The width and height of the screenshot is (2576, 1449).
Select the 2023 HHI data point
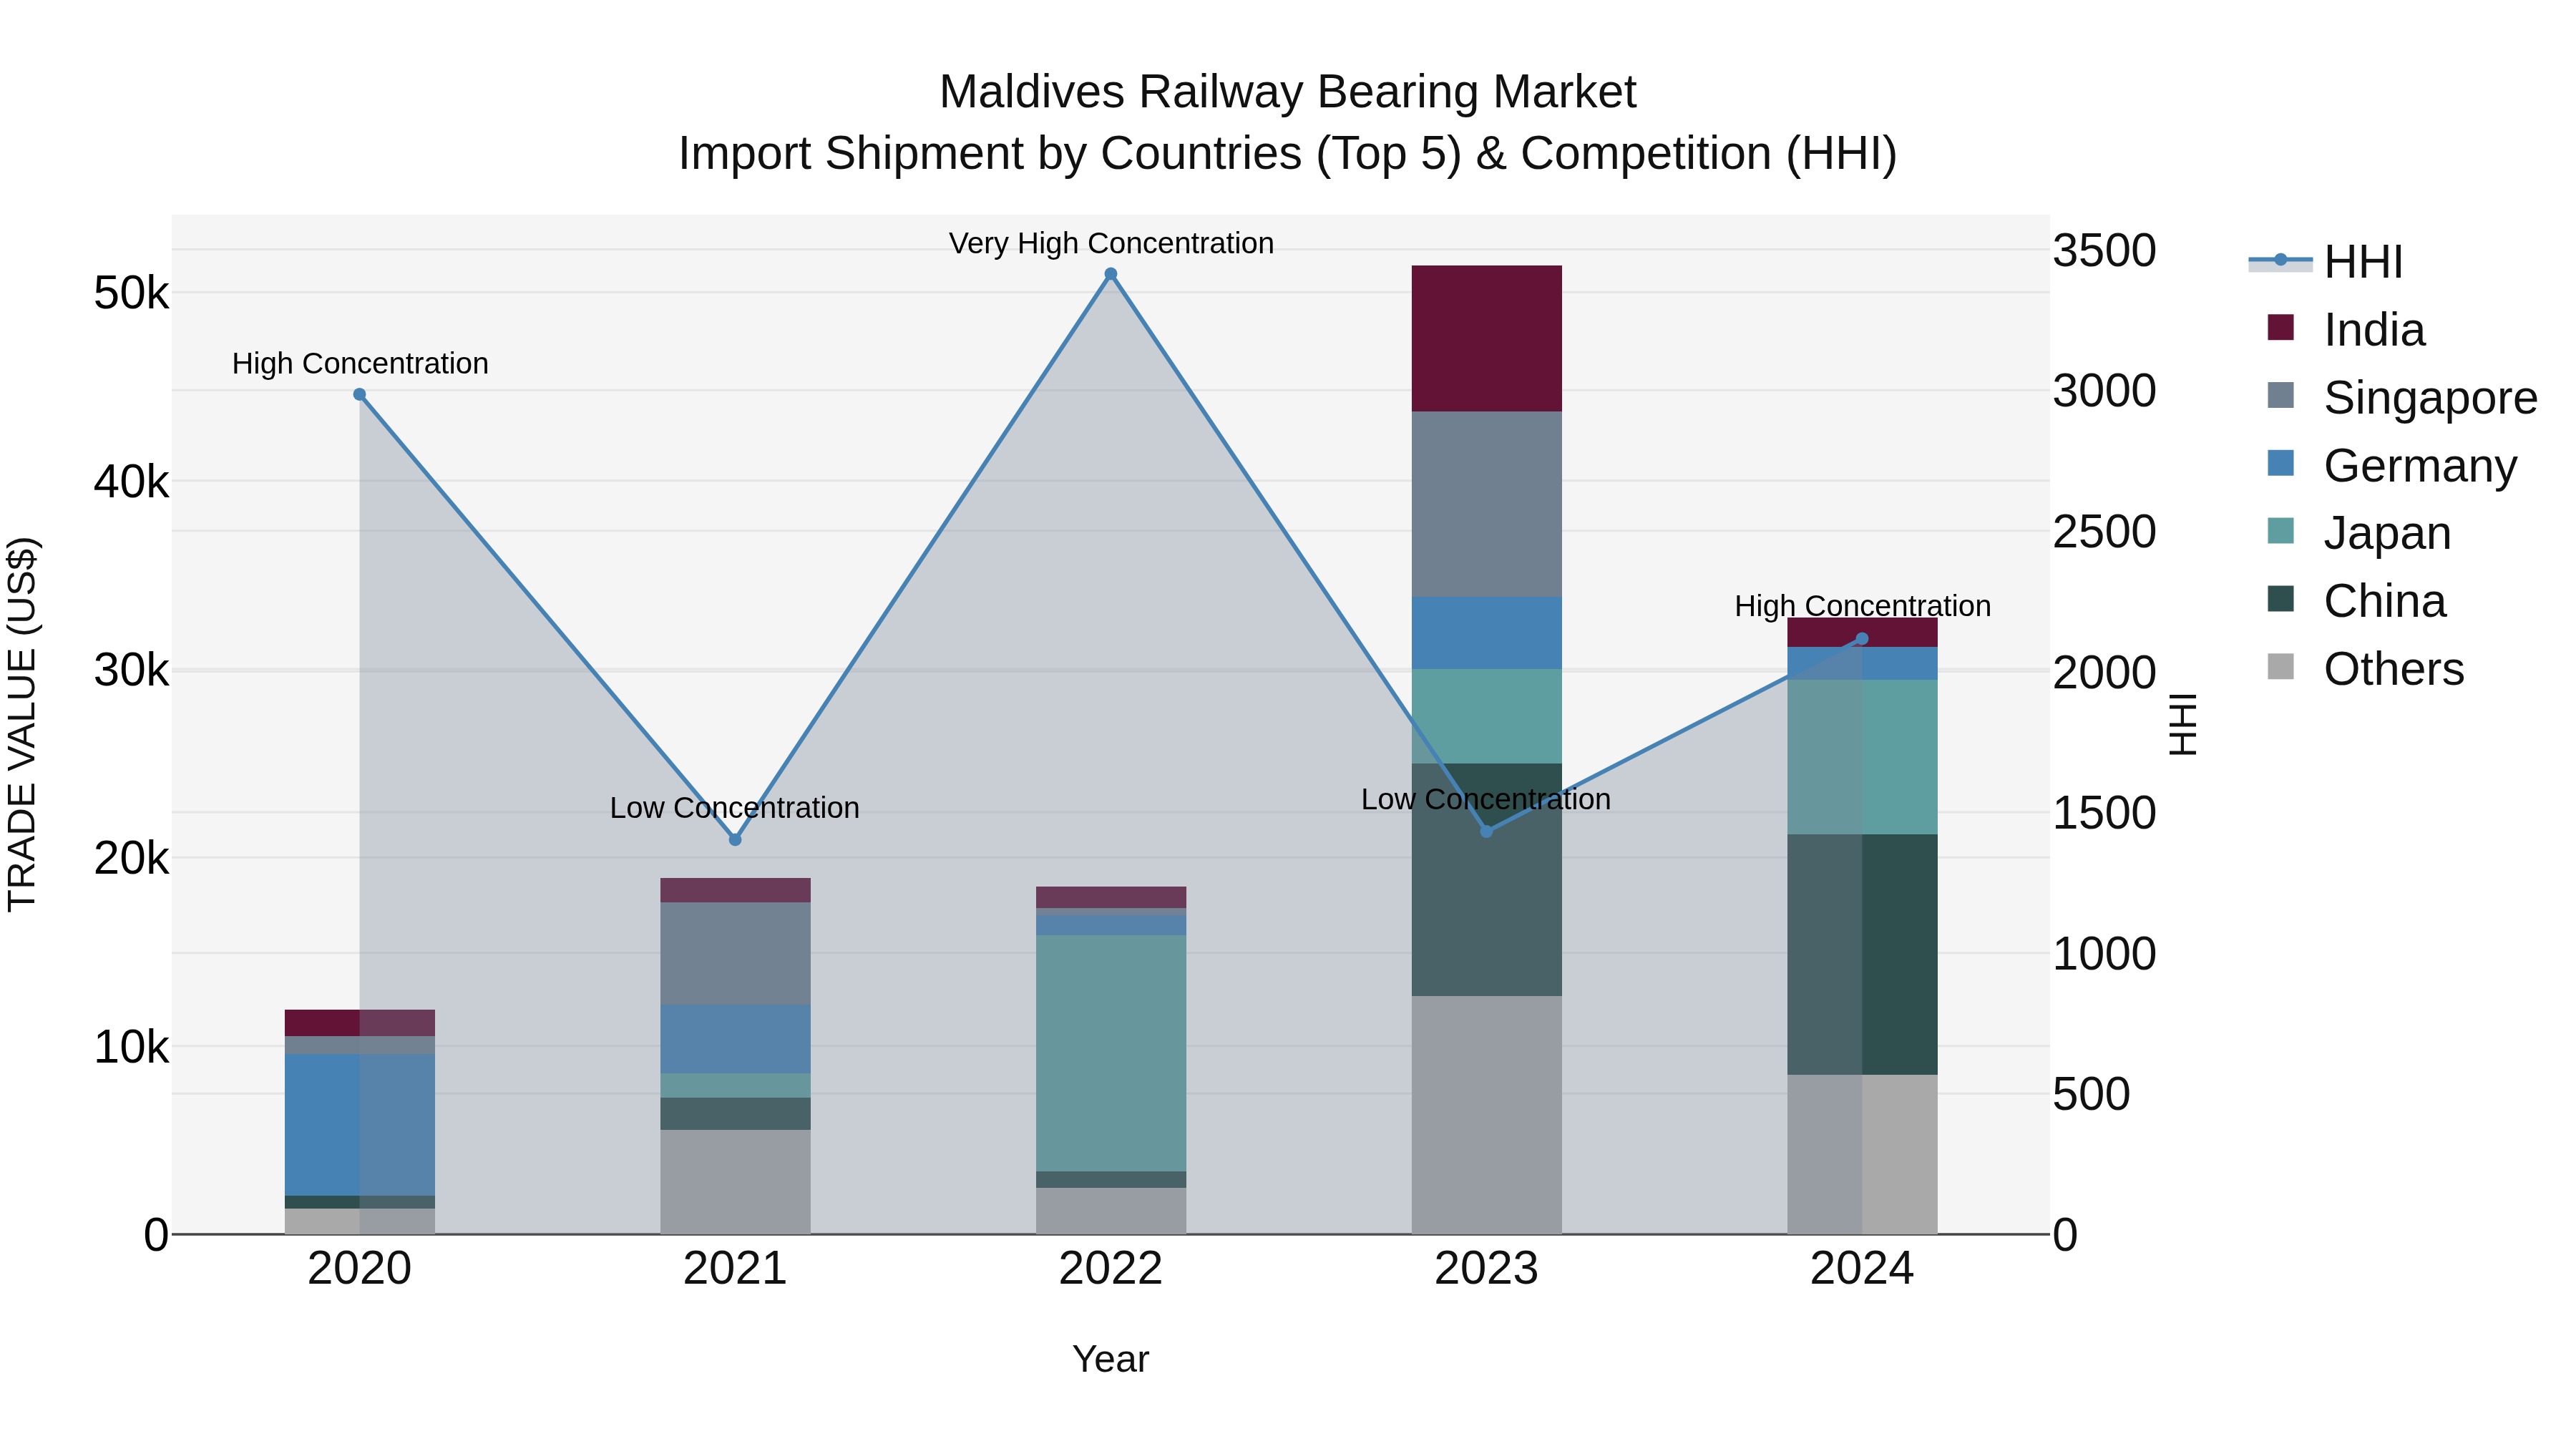pos(1487,832)
